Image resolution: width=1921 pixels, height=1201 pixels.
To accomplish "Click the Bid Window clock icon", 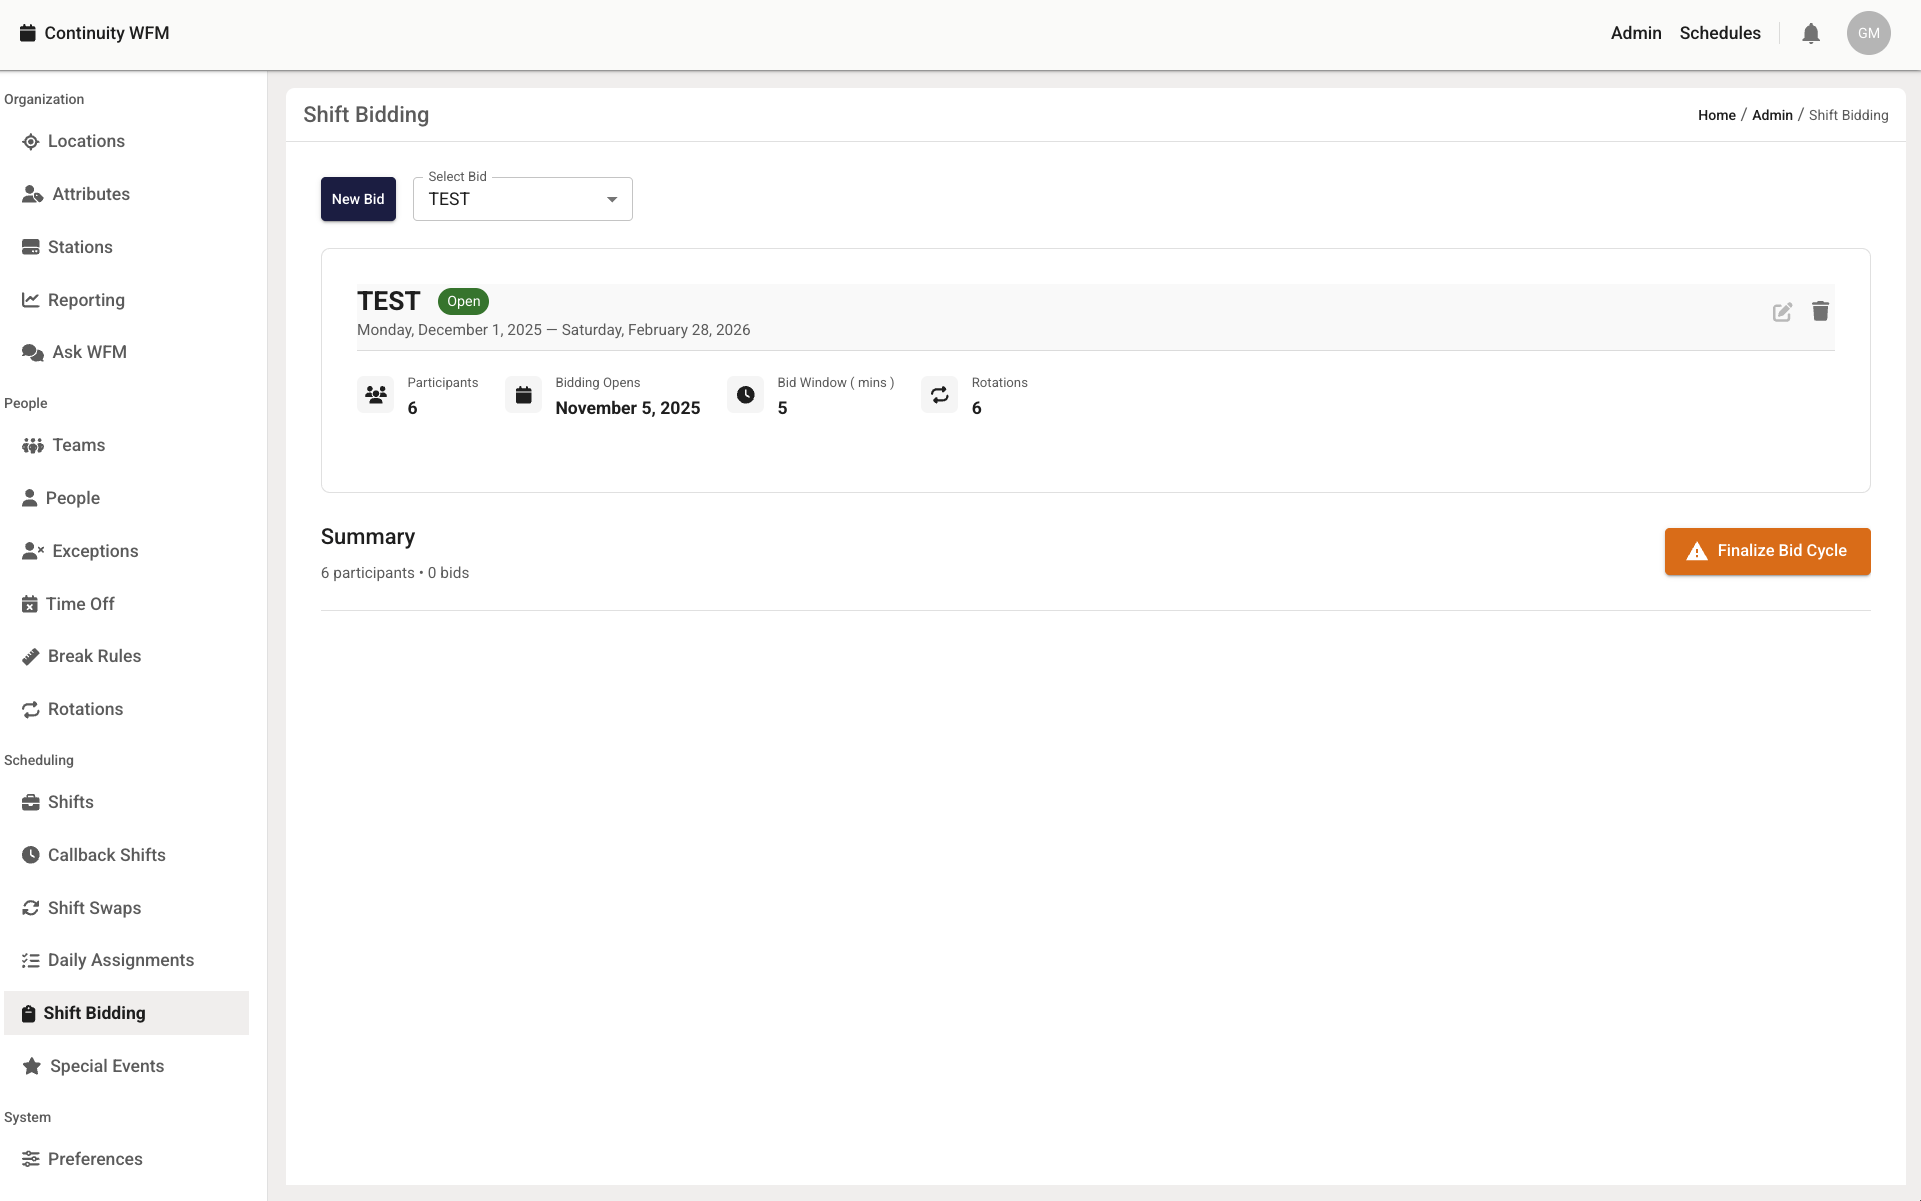I will pos(745,395).
